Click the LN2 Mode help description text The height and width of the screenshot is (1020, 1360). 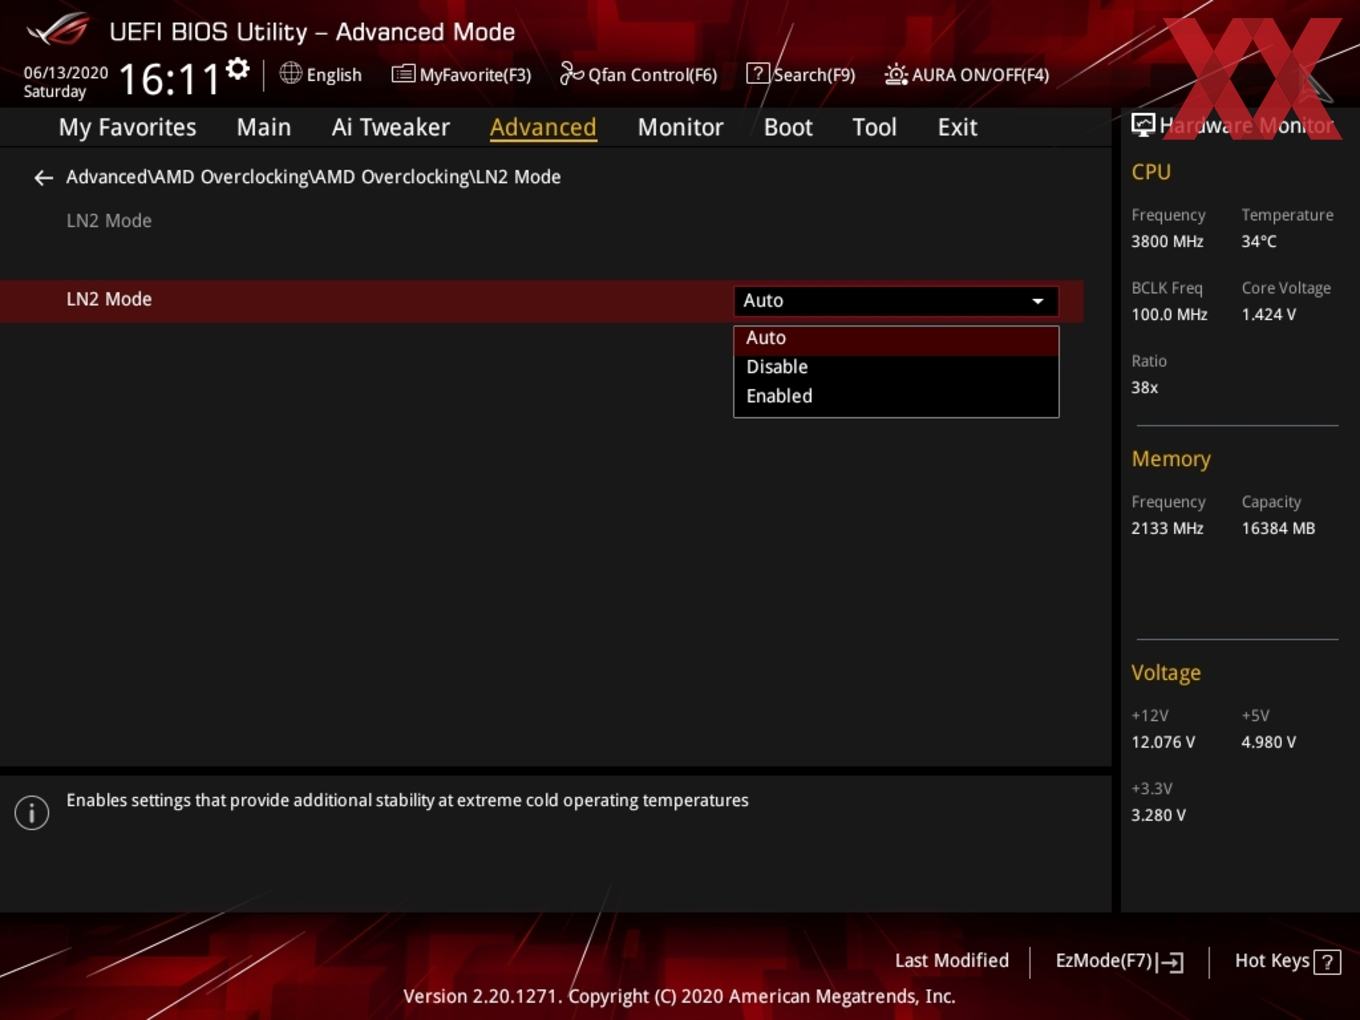tap(407, 800)
